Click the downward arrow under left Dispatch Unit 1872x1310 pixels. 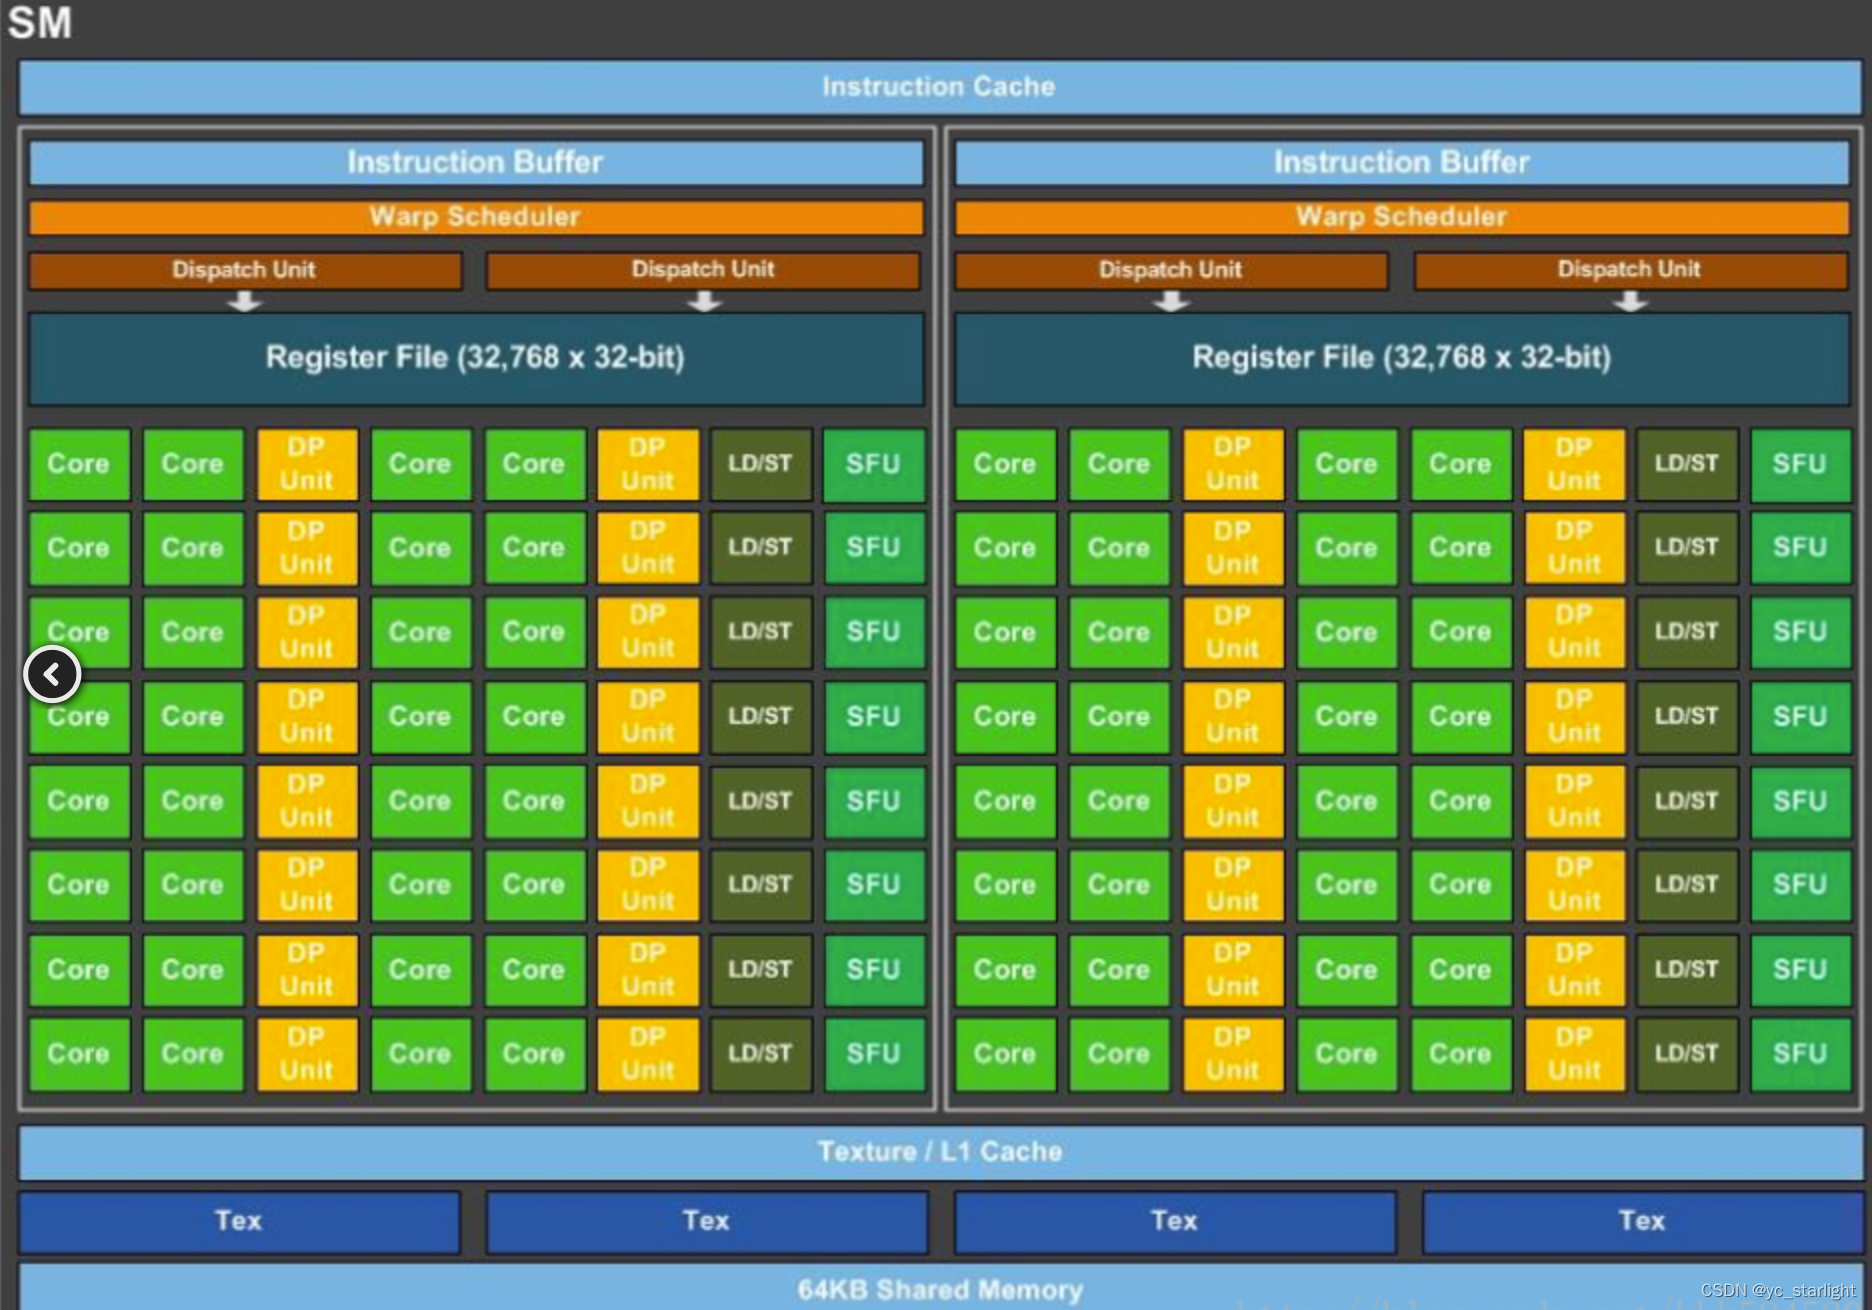243,300
